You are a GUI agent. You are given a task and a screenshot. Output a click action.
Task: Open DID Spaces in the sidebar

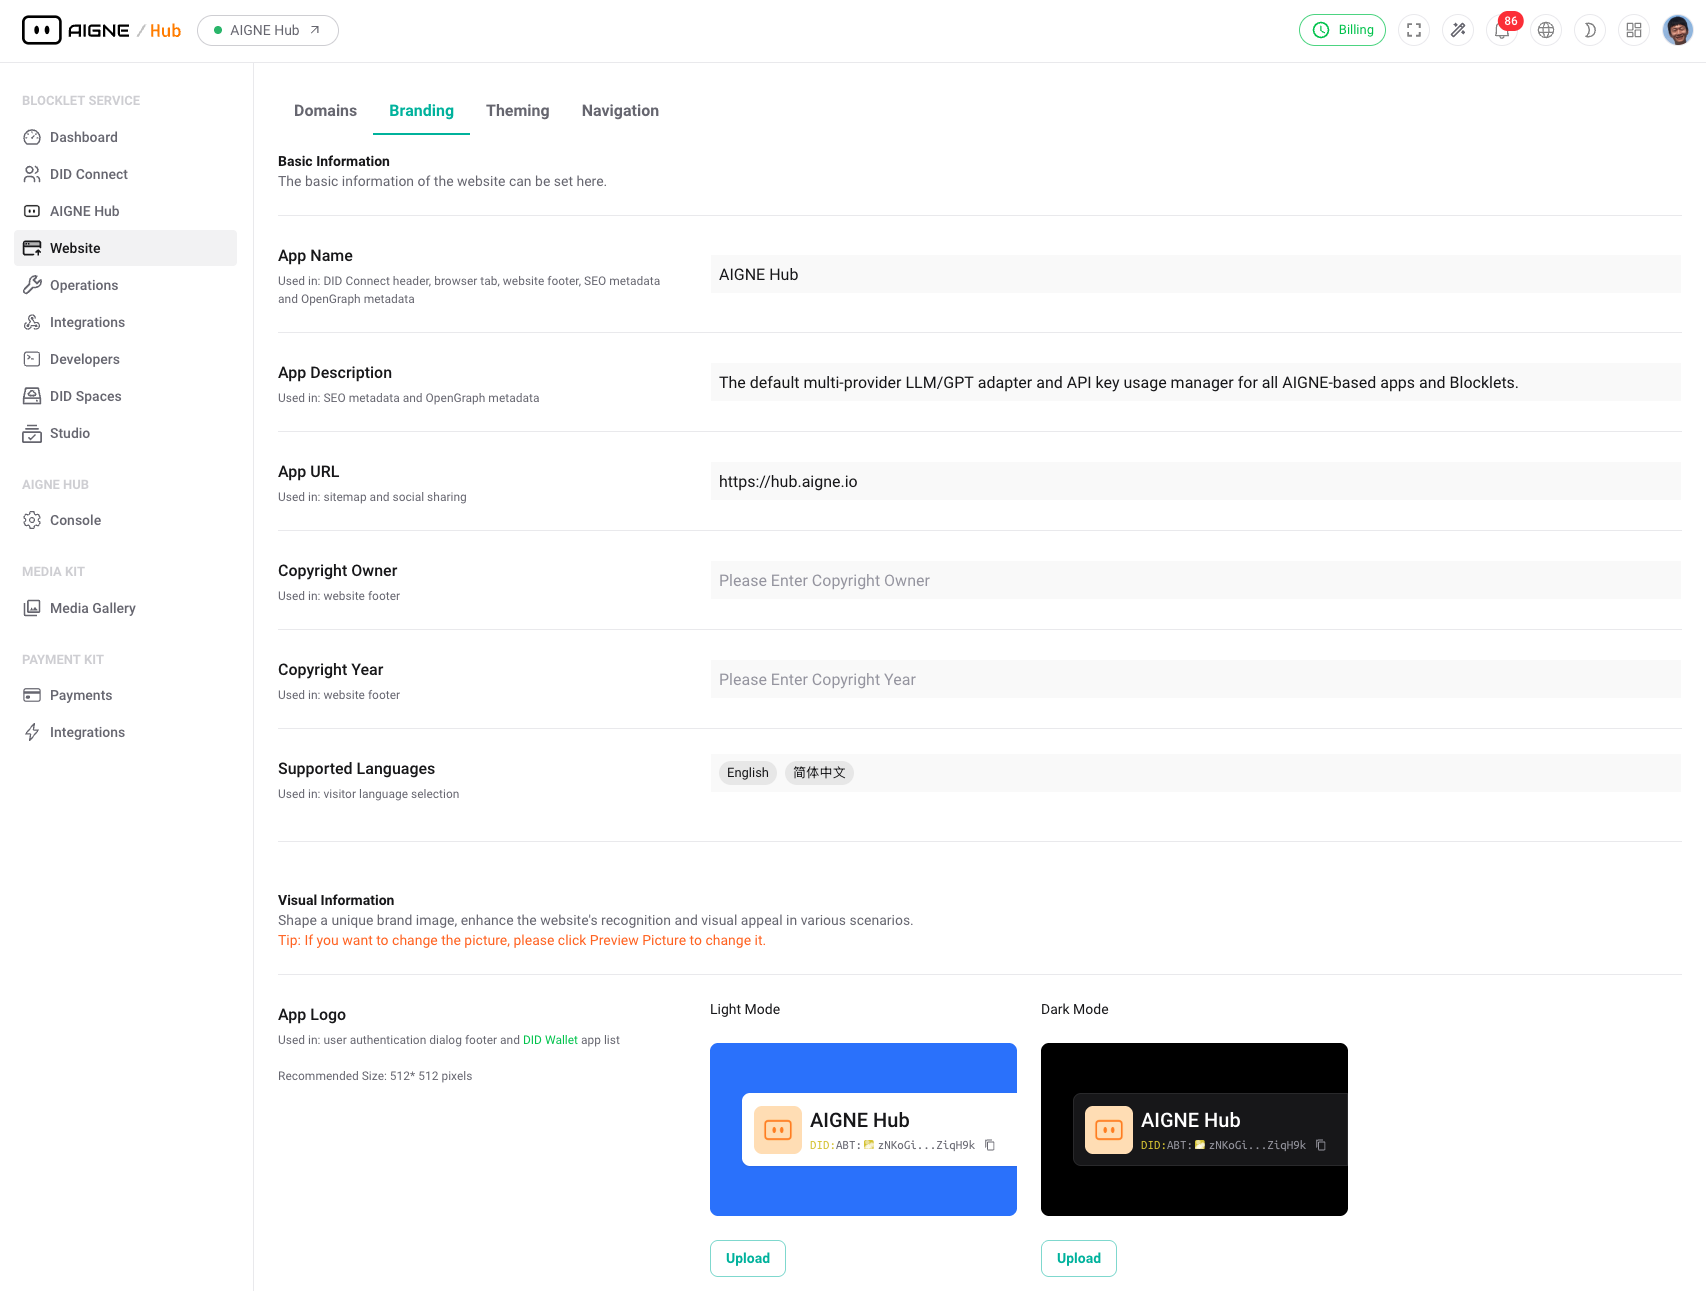coord(84,396)
